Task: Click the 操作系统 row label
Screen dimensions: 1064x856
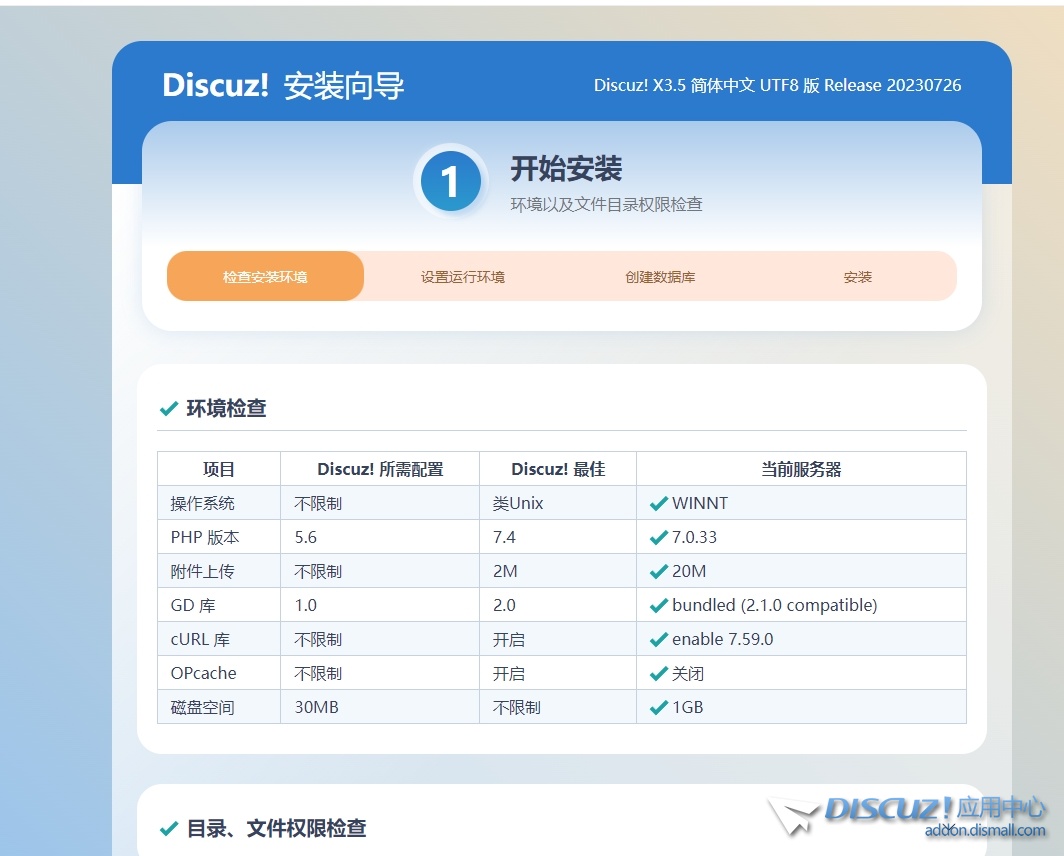Action: coord(202,504)
